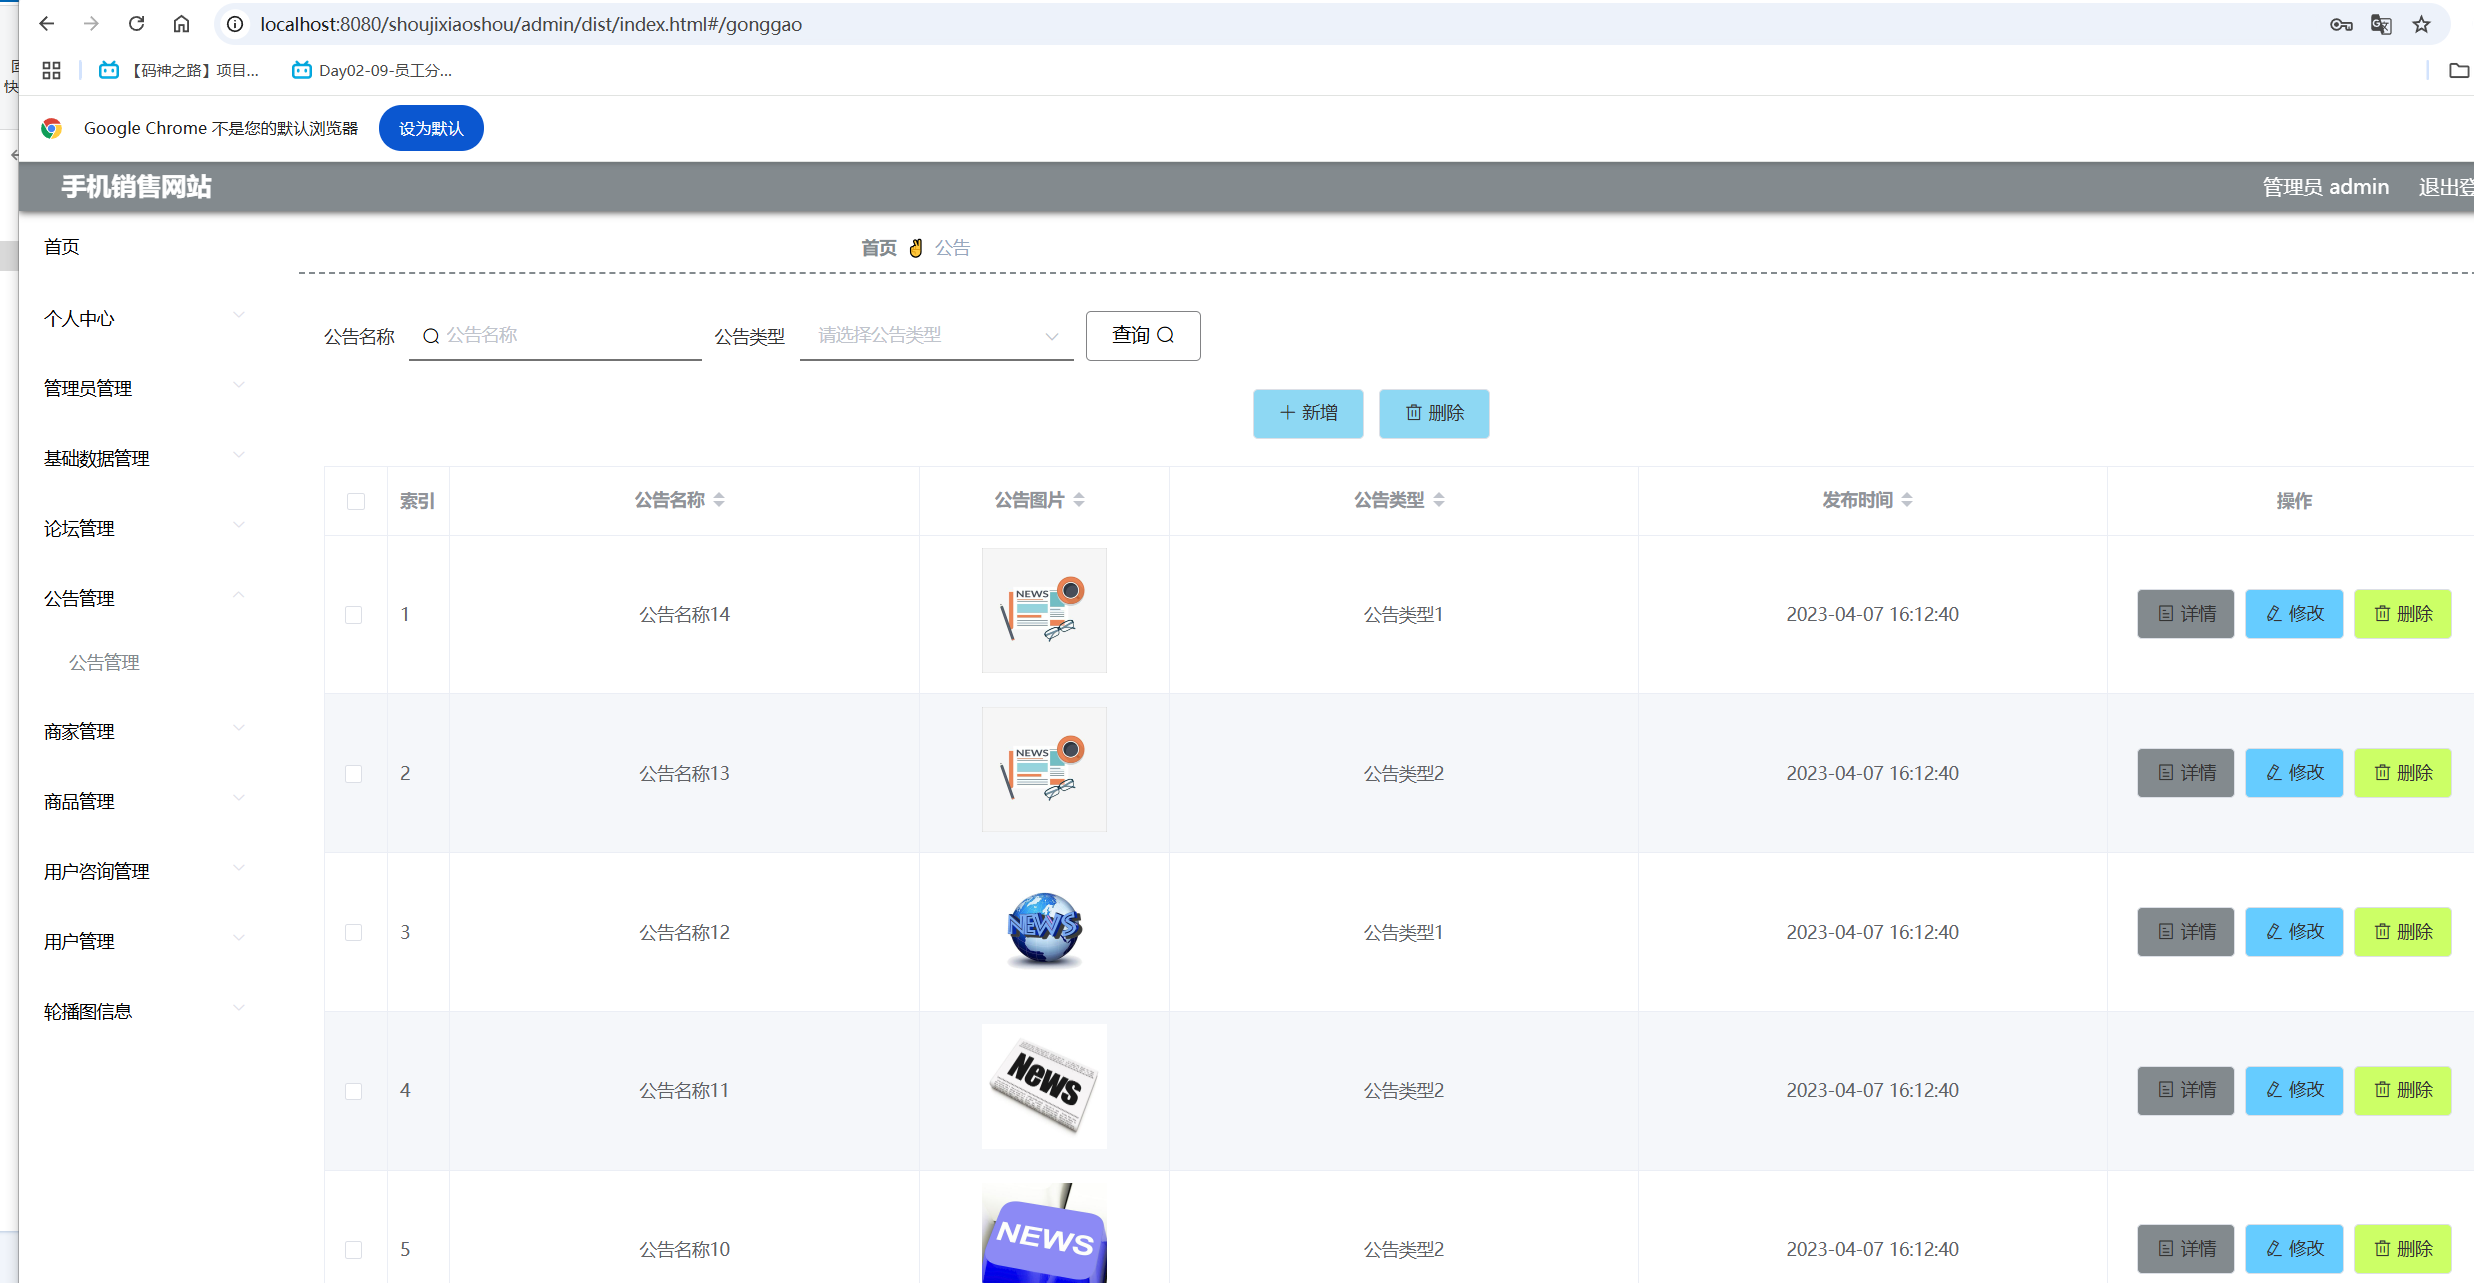This screenshot has width=2474, height=1283.
Task: Click the browser home icon
Action: pyautogui.click(x=181, y=24)
